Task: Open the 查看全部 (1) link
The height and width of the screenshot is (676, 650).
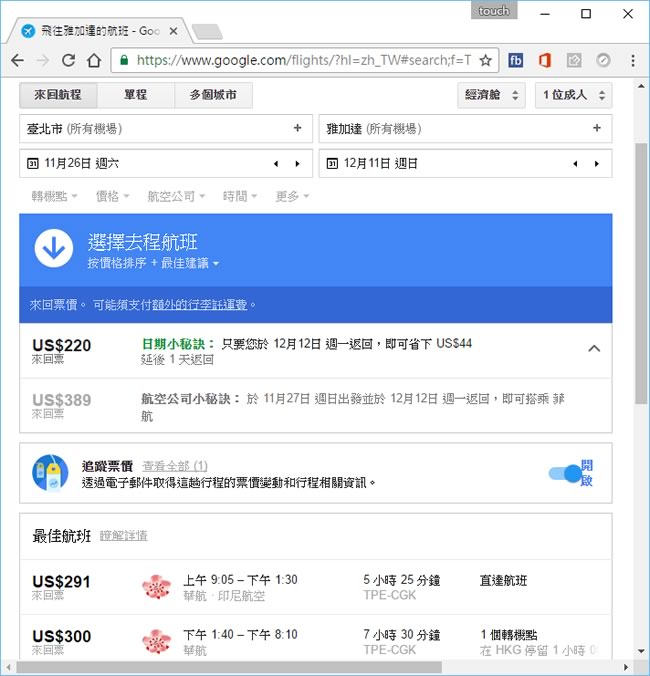Action: [x=174, y=466]
